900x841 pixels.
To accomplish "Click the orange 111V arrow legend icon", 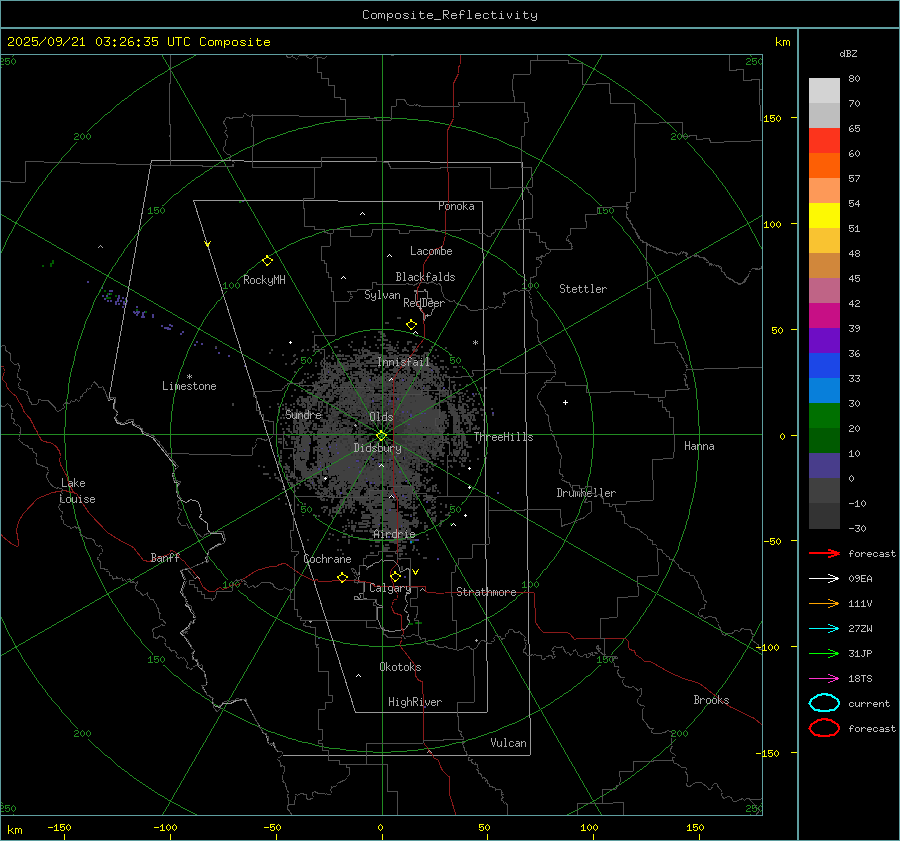I will pos(824,603).
